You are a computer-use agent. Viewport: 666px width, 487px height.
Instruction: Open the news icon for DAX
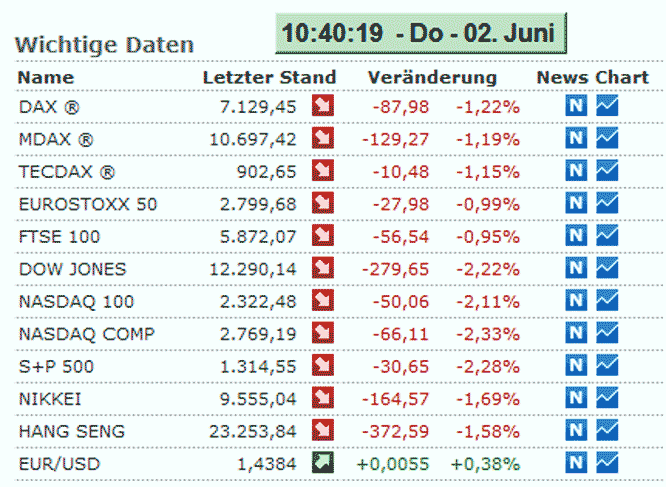point(576,106)
